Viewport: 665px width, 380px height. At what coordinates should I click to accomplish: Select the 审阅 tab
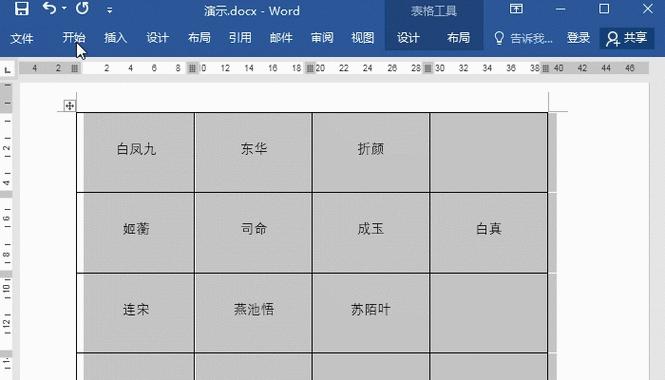pyautogui.click(x=322, y=38)
